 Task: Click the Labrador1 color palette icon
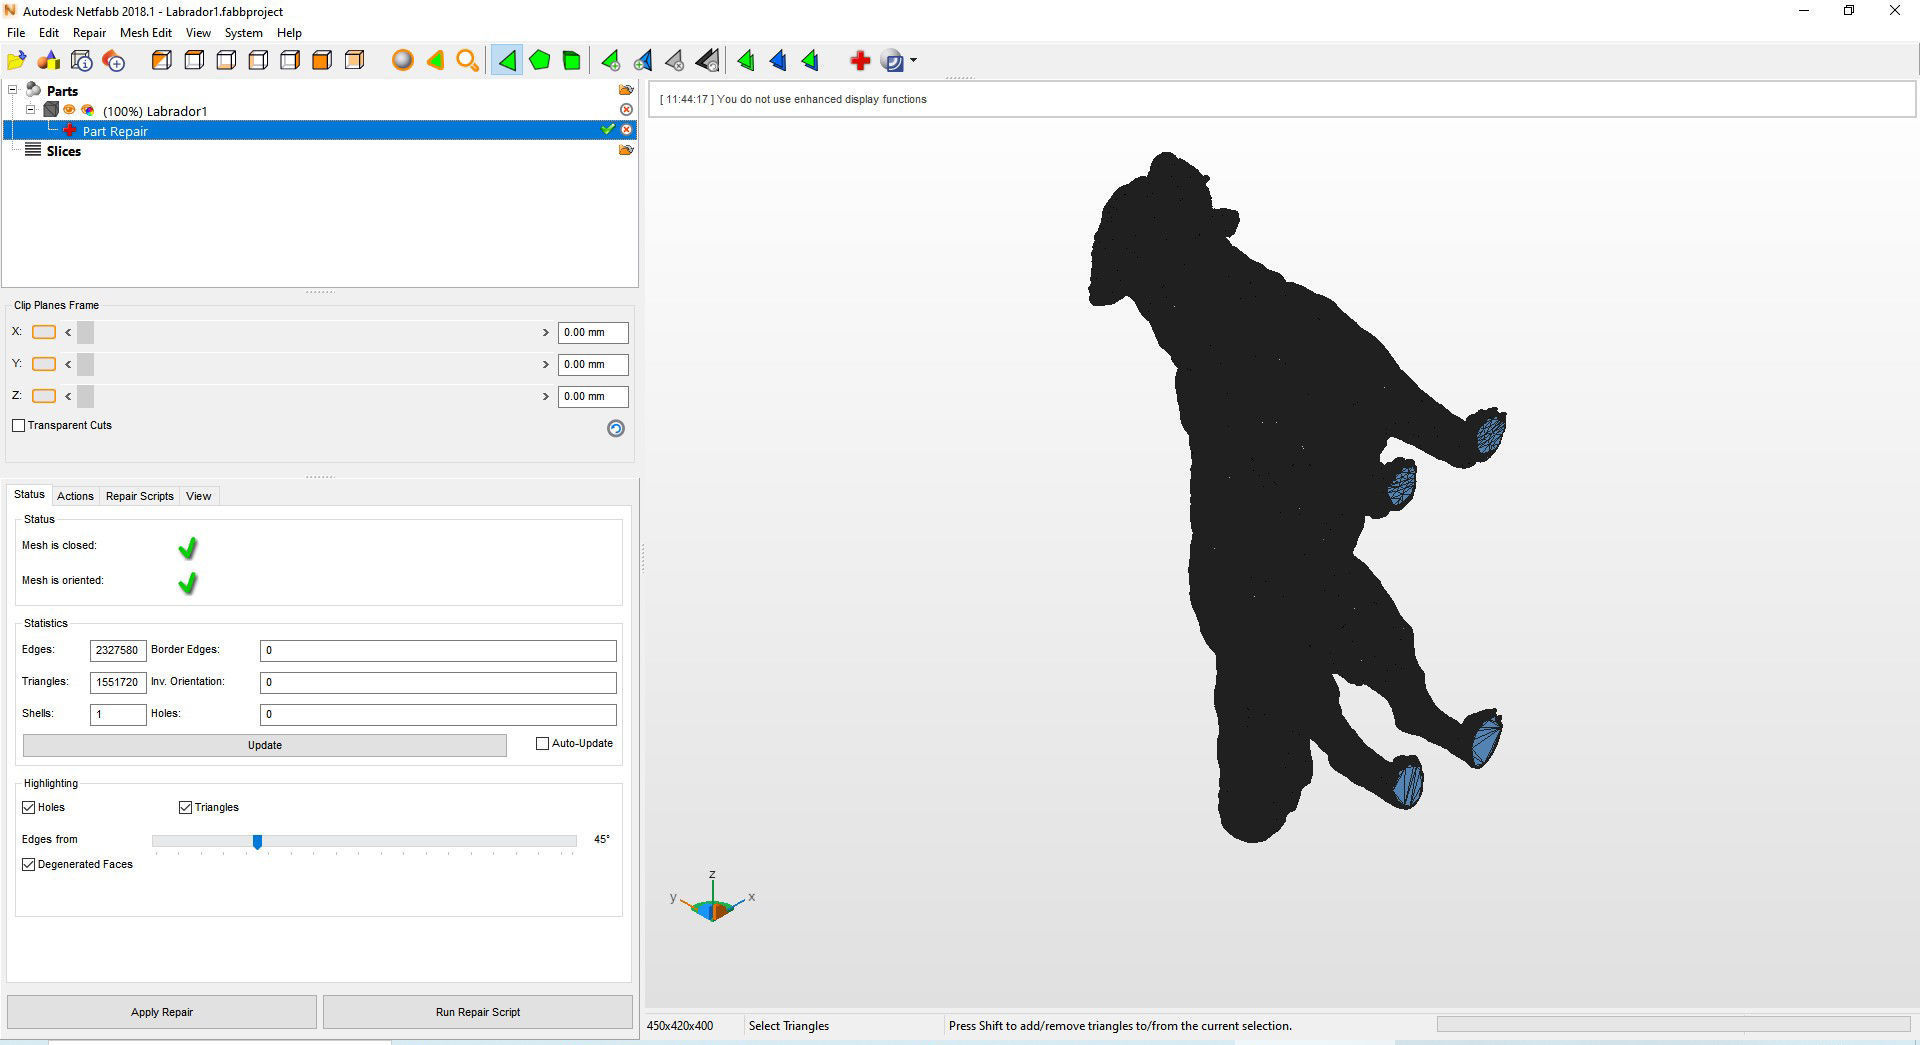coord(88,110)
